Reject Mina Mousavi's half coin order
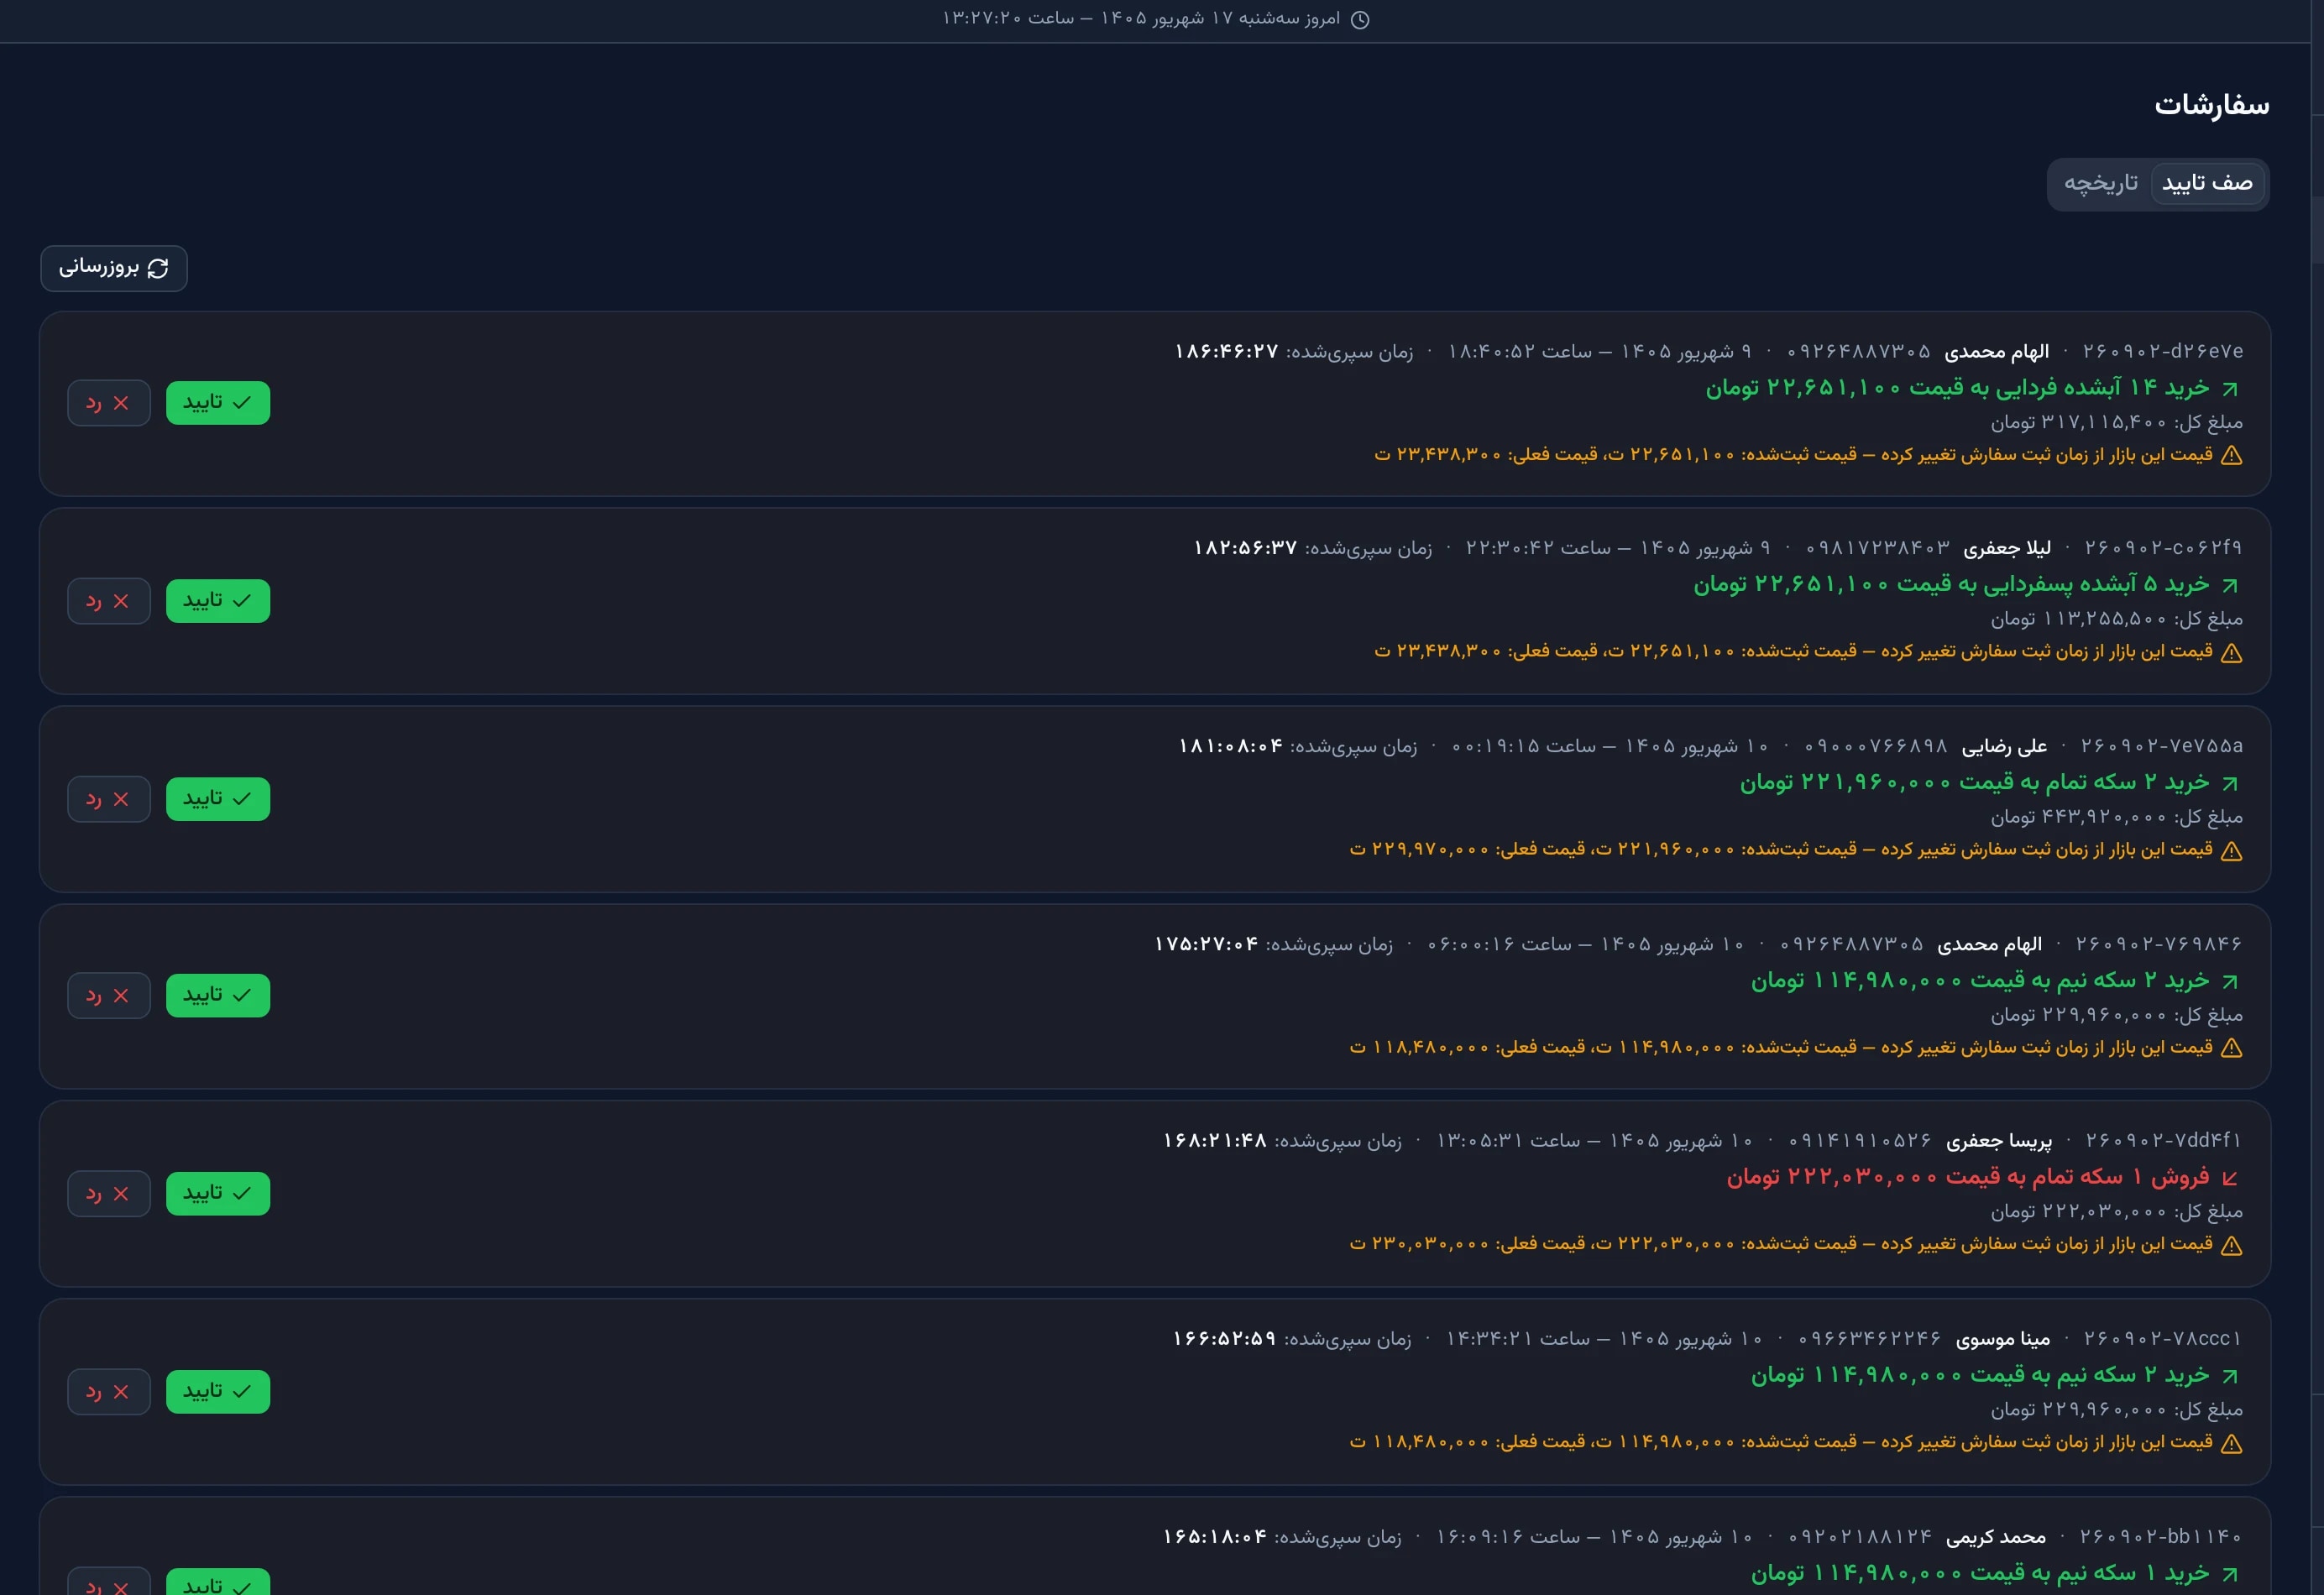Image resolution: width=2324 pixels, height=1595 pixels. pyautogui.click(x=109, y=1392)
